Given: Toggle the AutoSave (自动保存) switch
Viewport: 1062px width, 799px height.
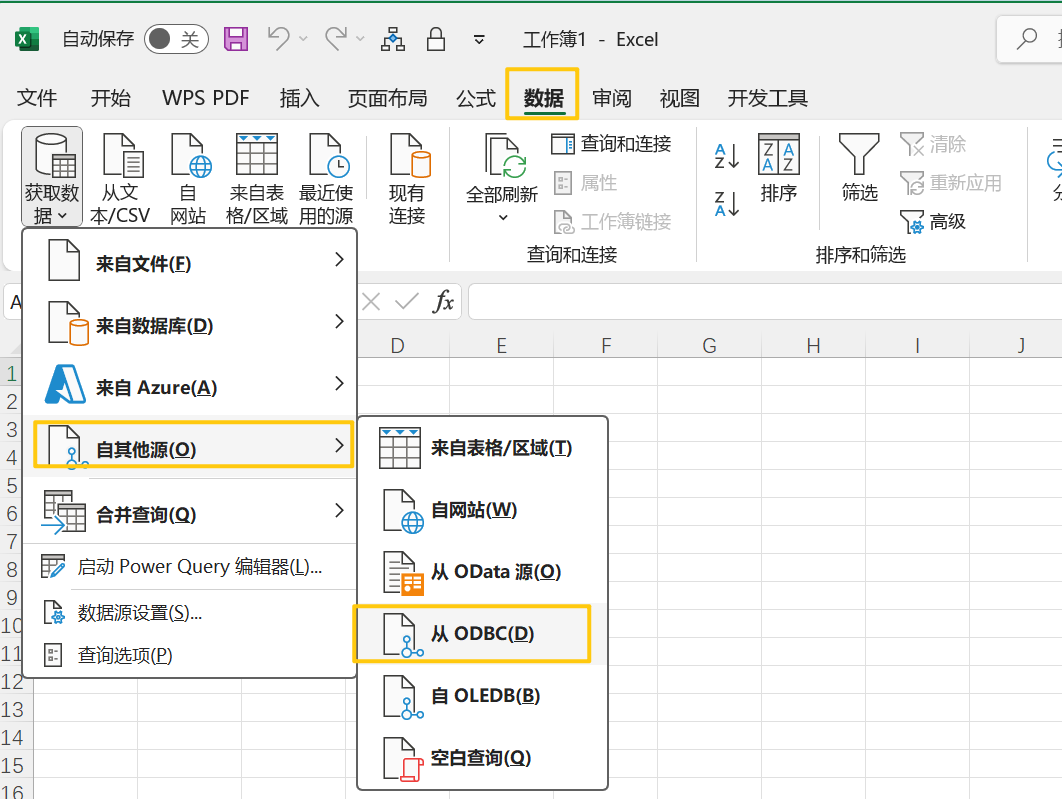Looking at the screenshot, I should (x=176, y=39).
